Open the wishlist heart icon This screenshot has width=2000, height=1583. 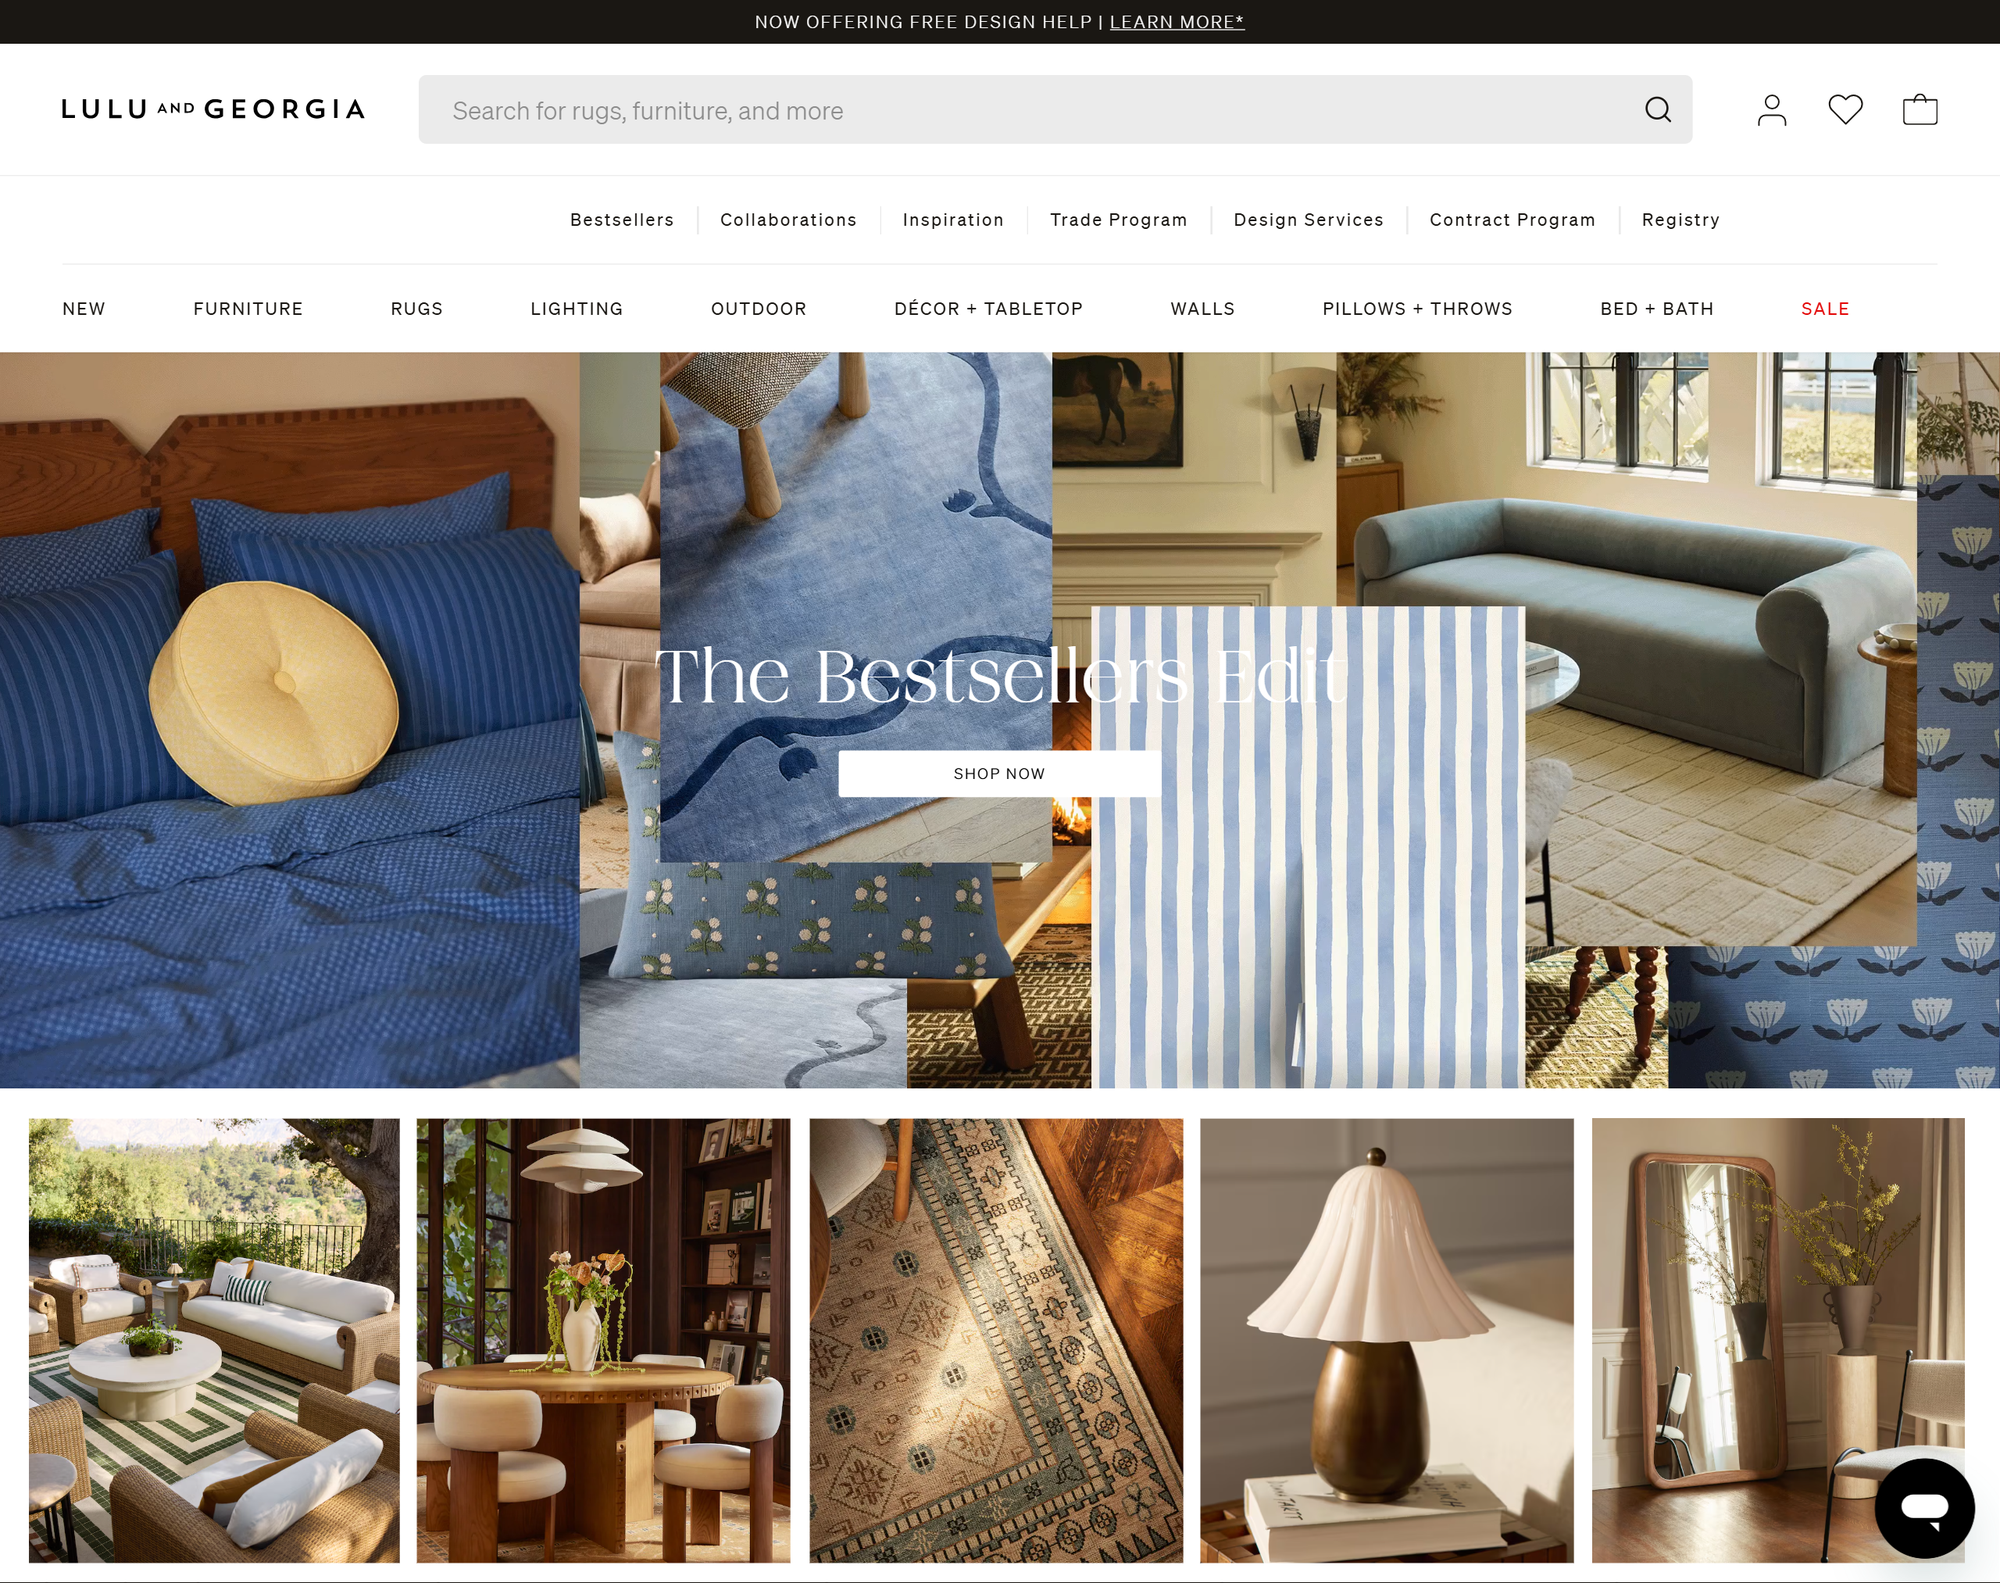click(x=1847, y=109)
